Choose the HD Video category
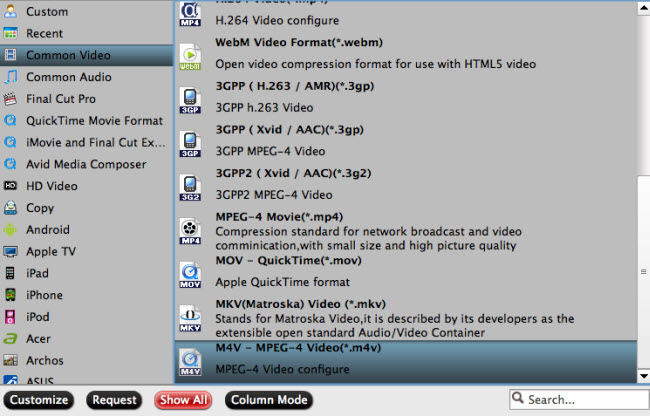The width and height of the screenshot is (650, 416). (x=86, y=186)
